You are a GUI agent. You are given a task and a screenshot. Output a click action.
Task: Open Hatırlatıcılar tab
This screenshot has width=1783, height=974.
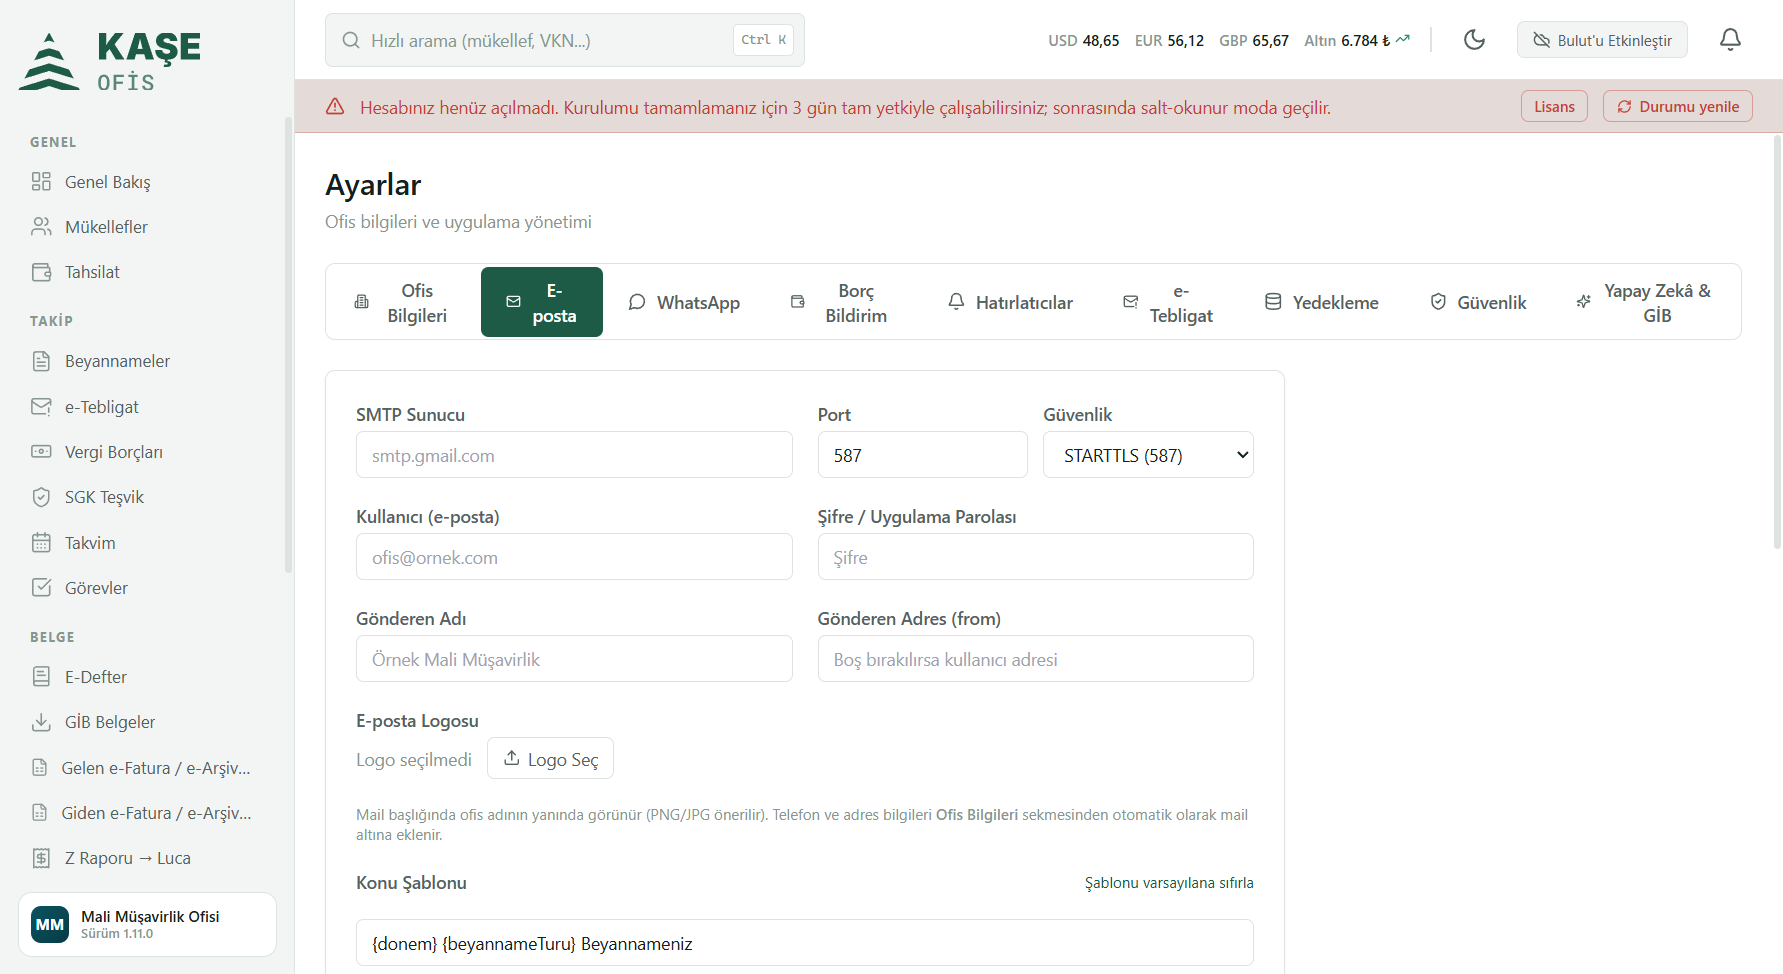(1010, 302)
